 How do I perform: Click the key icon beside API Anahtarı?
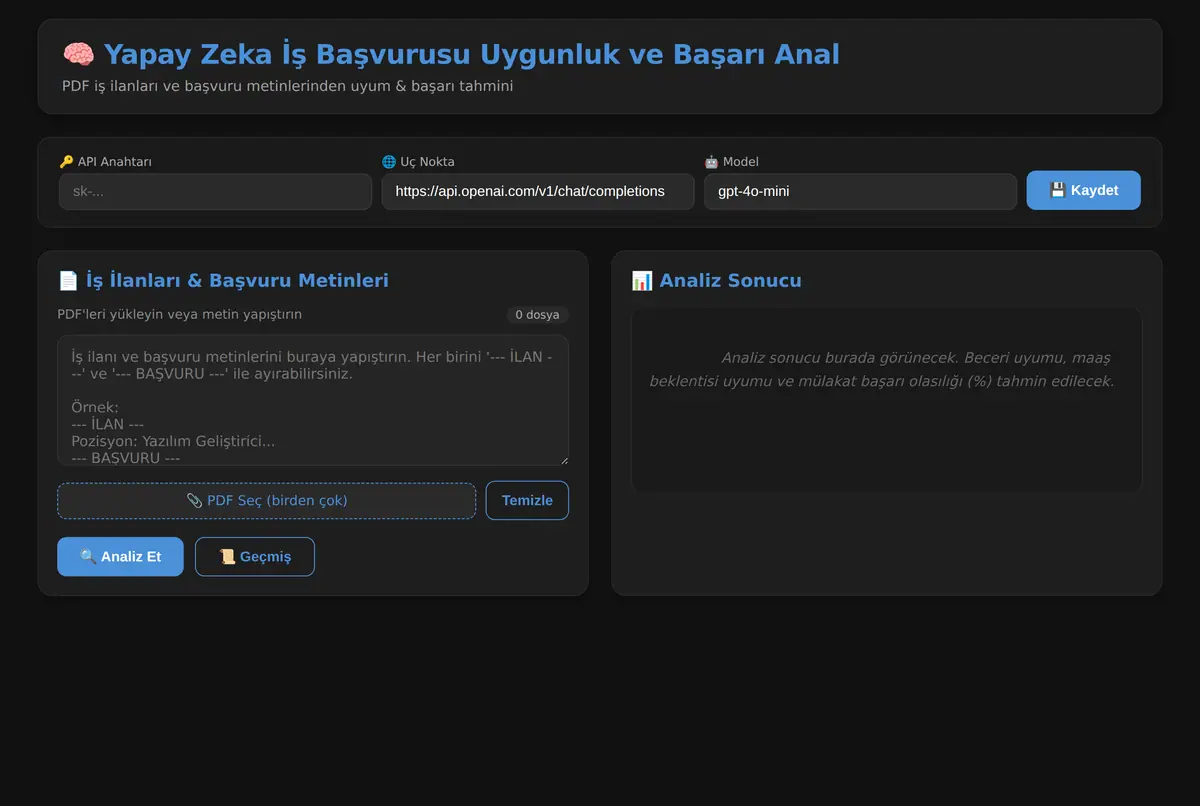(x=66, y=161)
